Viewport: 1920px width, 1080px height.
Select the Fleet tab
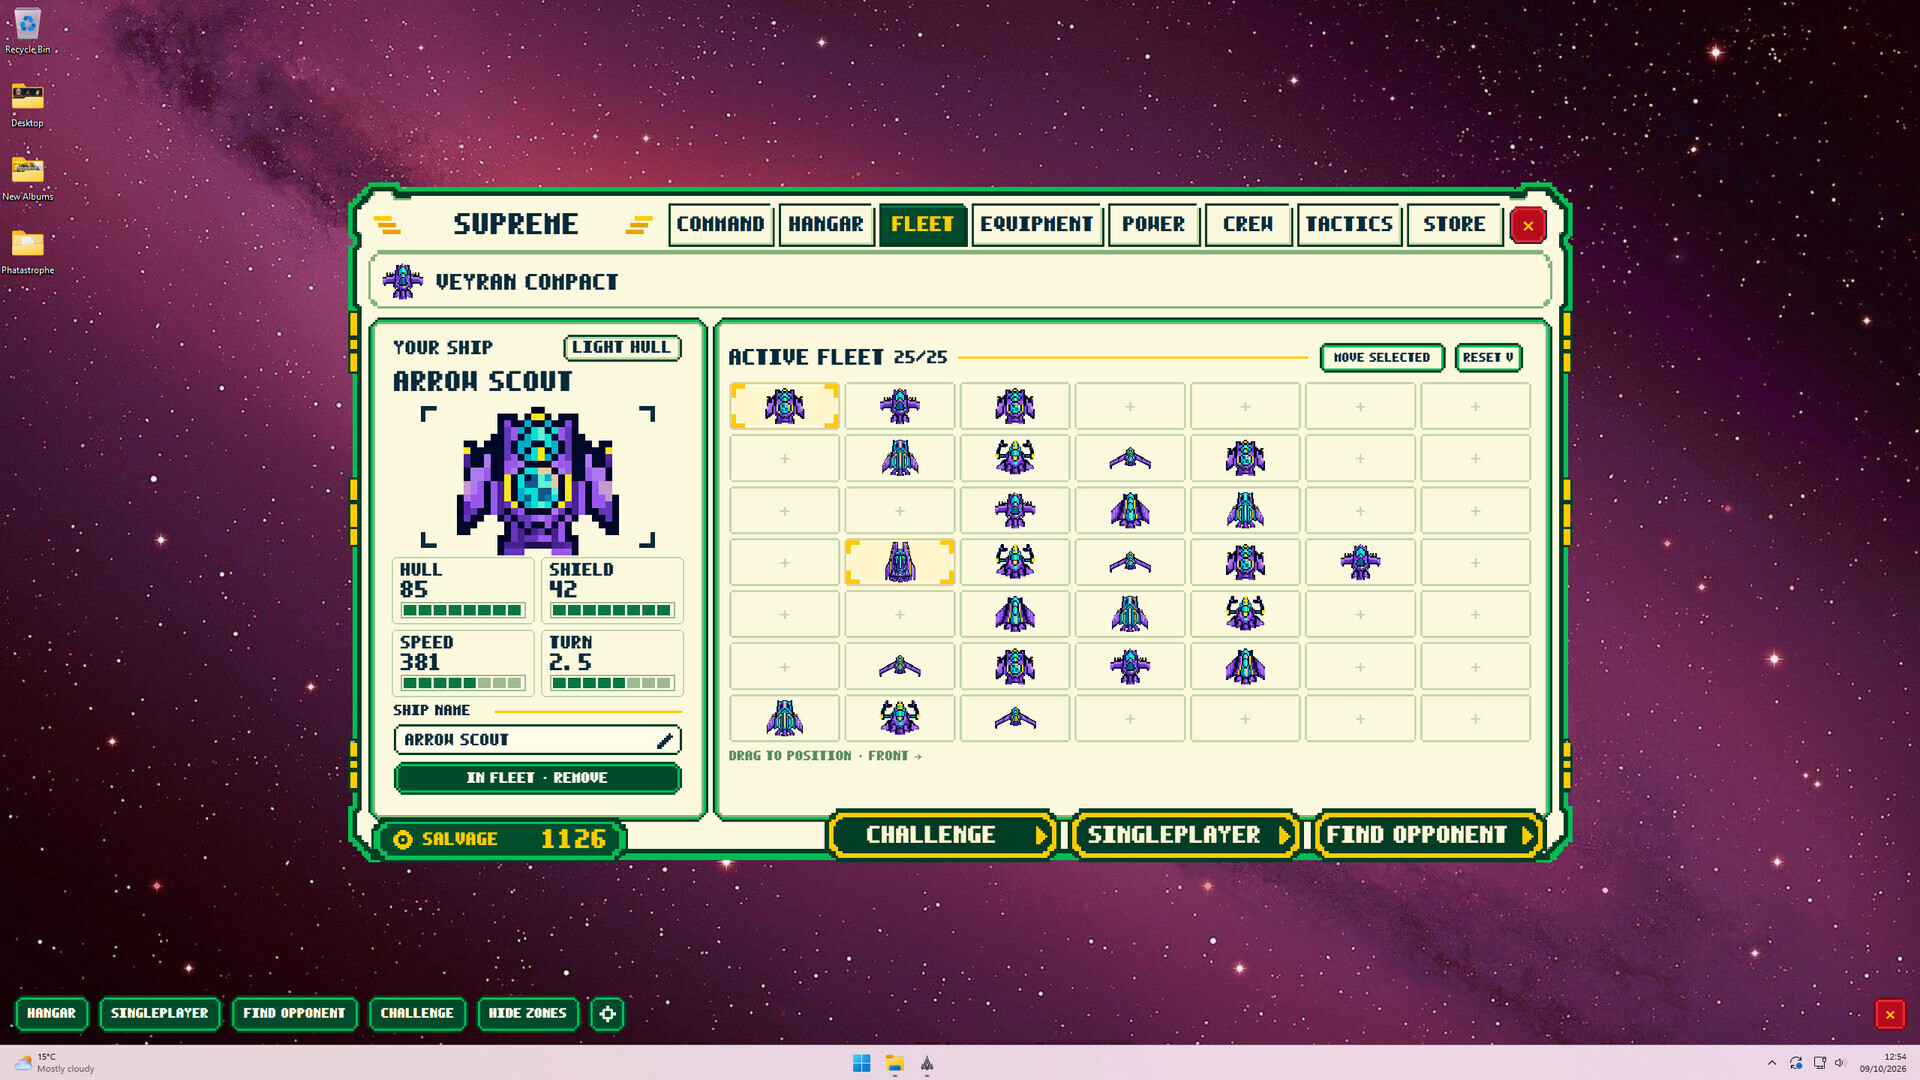tap(922, 224)
